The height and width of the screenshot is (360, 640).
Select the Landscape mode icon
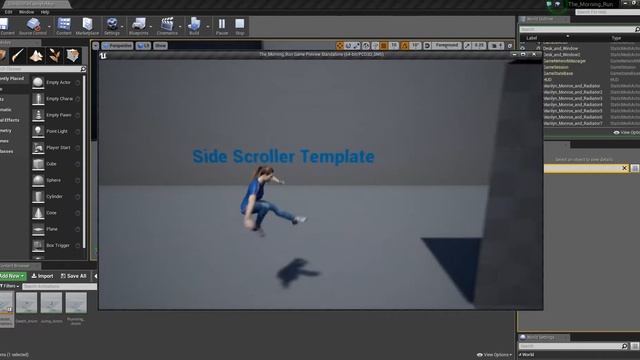click(36, 55)
